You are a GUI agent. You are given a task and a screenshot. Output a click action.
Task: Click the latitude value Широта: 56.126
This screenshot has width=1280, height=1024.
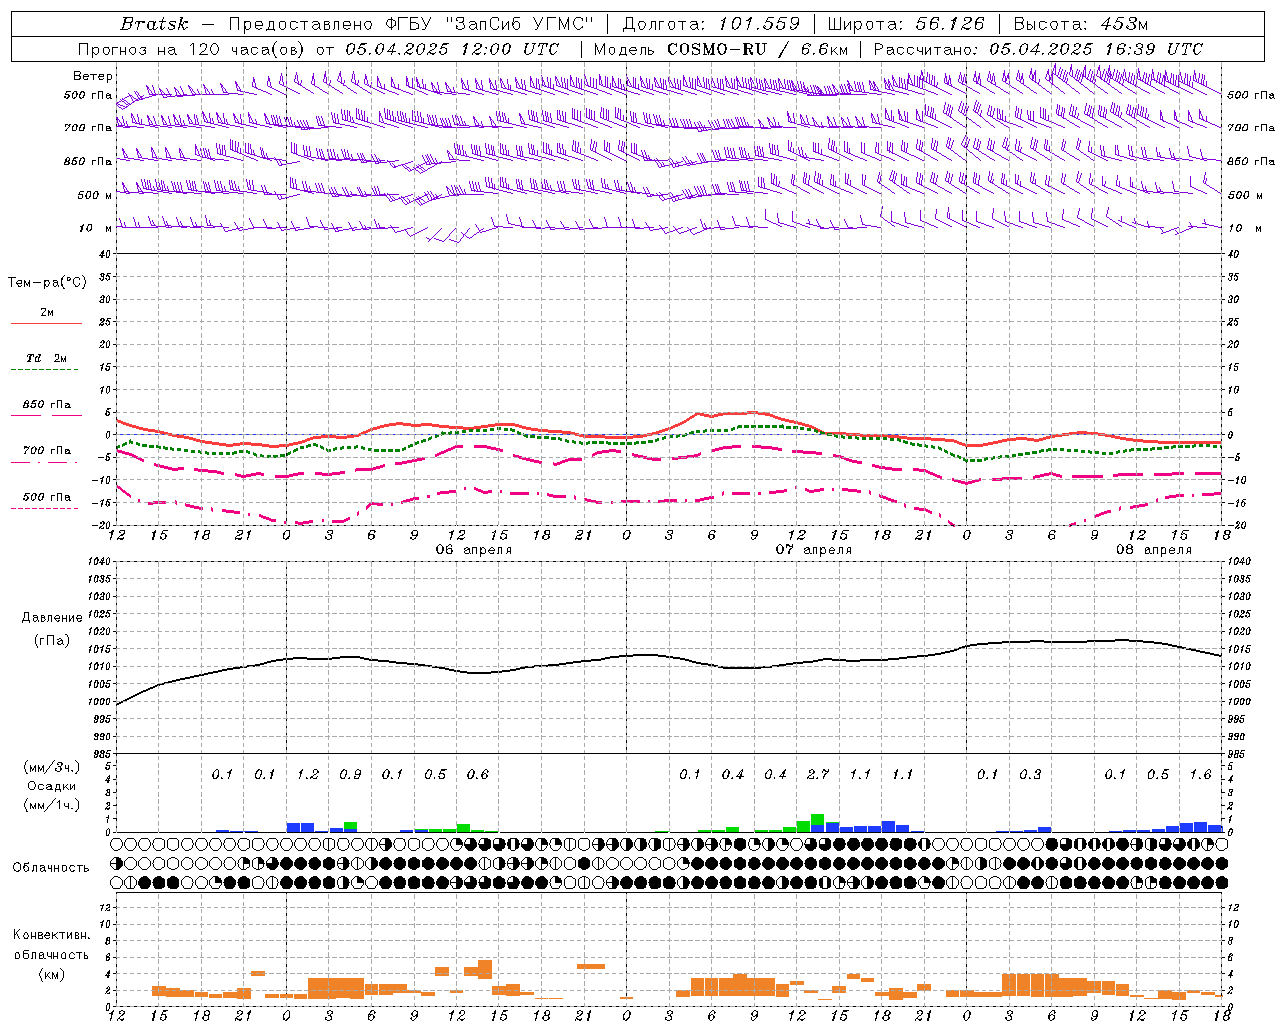[906, 24]
